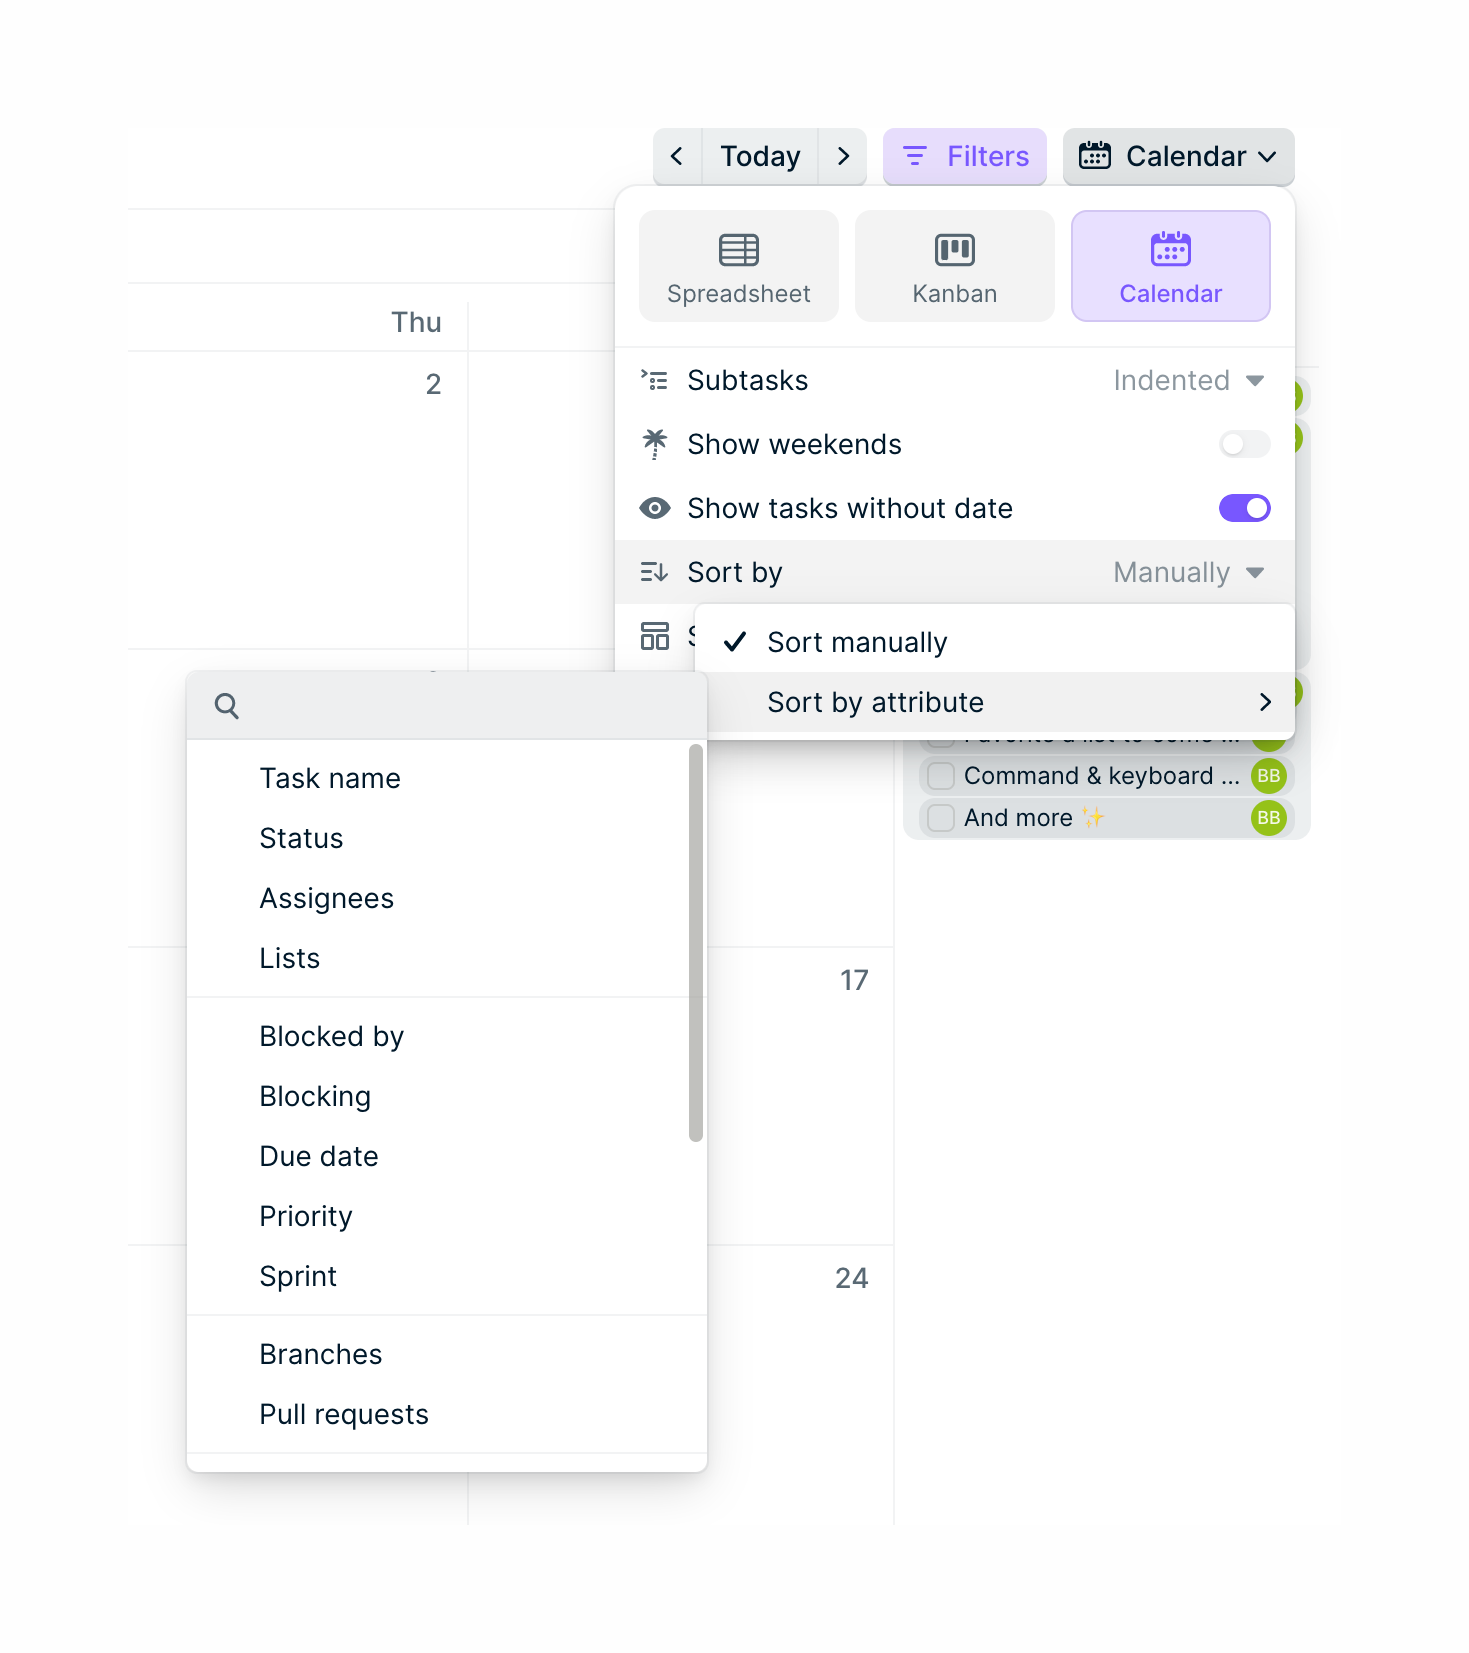Open the Manually sort dropdown
1469x1653 pixels.
tap(1186, 572)
